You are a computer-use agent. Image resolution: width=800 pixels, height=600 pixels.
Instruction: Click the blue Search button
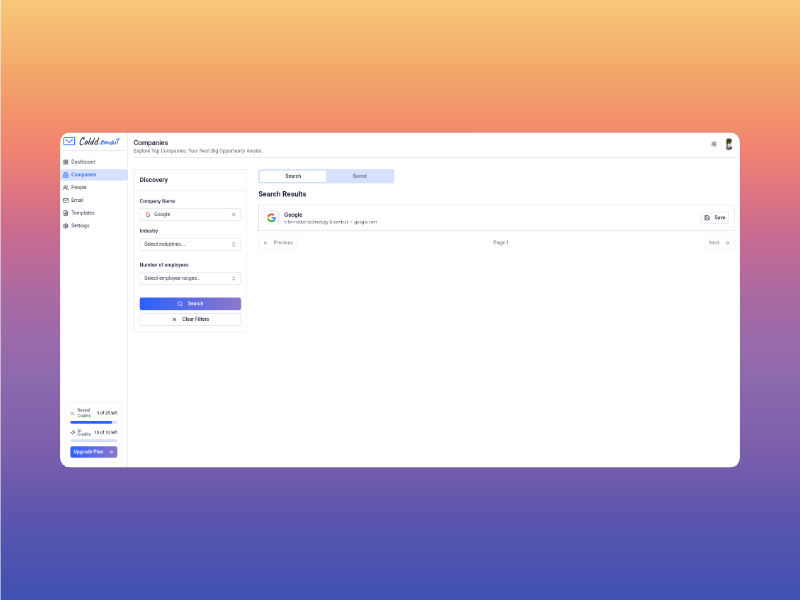tap(190, 303)
